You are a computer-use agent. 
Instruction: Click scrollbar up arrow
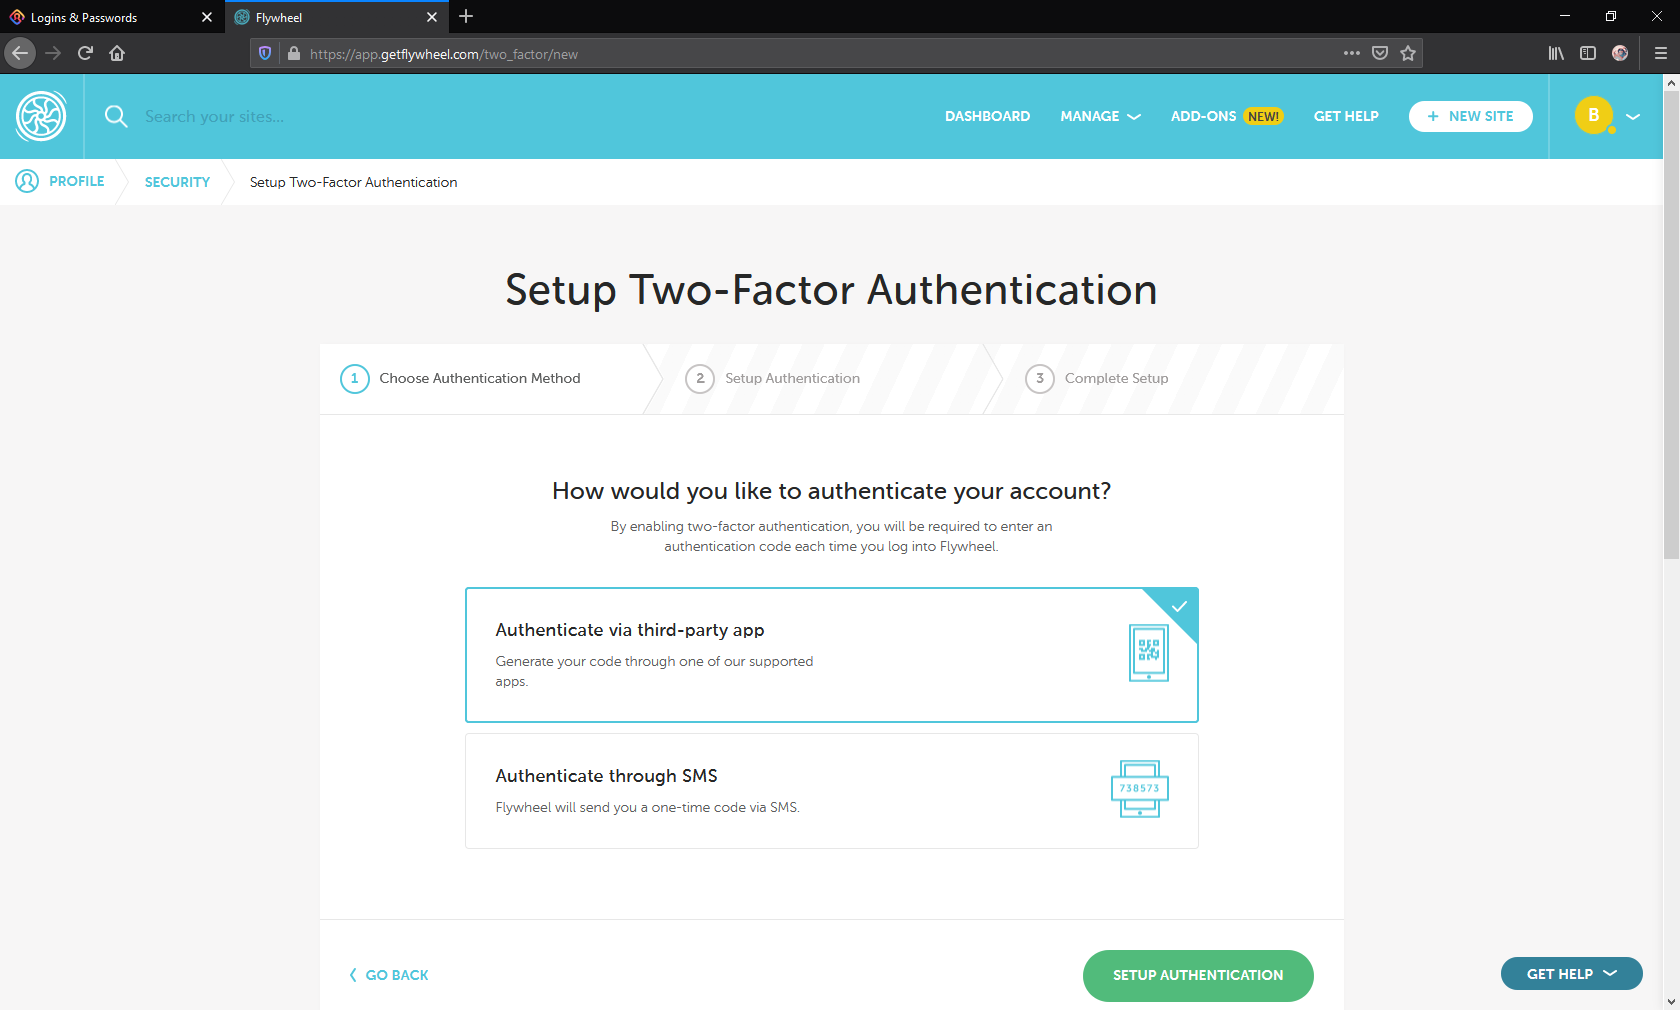(1671, 83)
